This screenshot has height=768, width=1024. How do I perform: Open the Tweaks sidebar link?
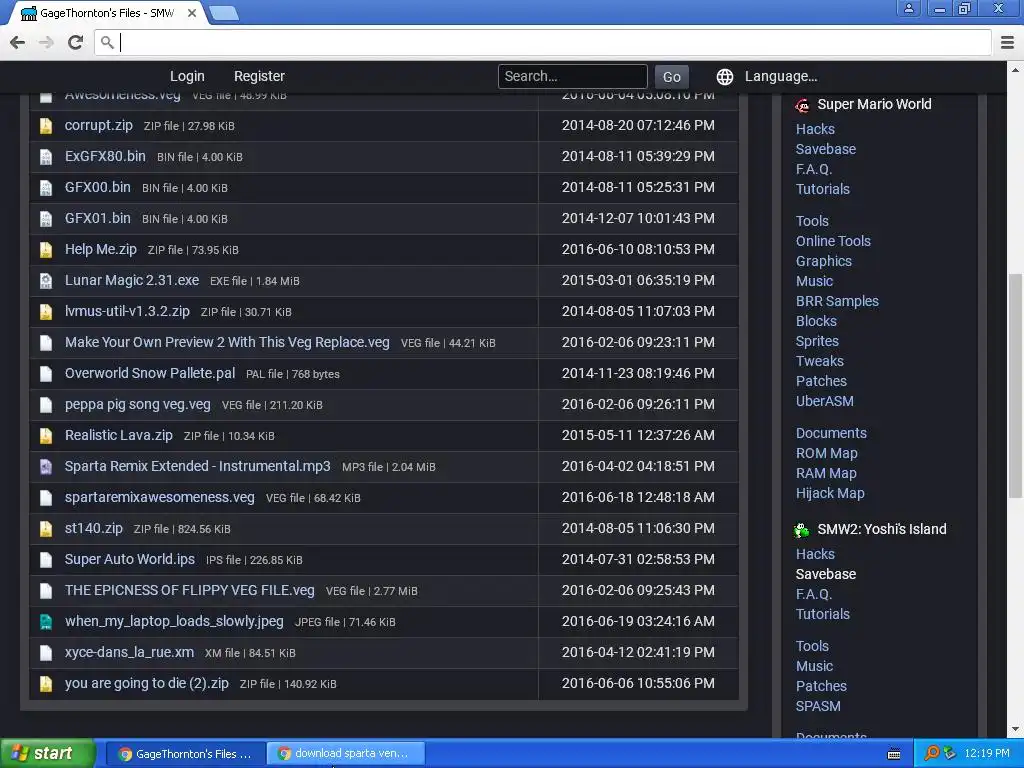[x=820, y=361]
